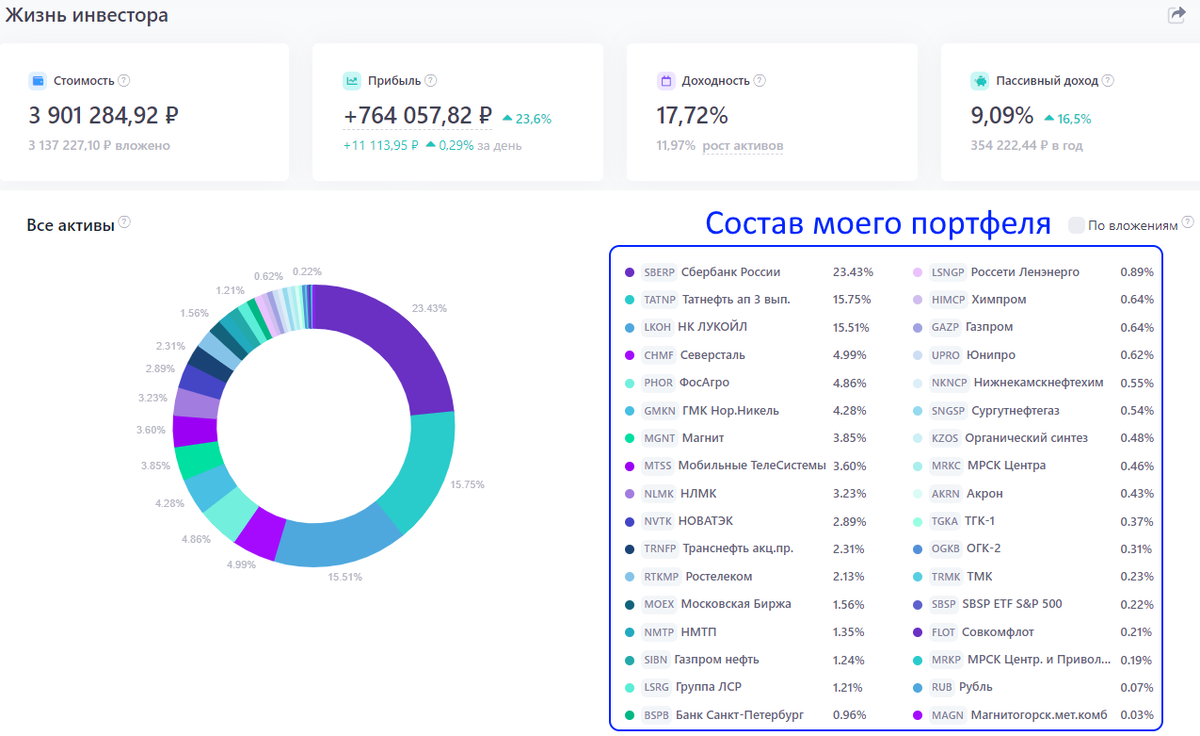Toggle the По вложениям checkbox
The height and width of the screenshot is (736, 1200).
point(1076,226)
